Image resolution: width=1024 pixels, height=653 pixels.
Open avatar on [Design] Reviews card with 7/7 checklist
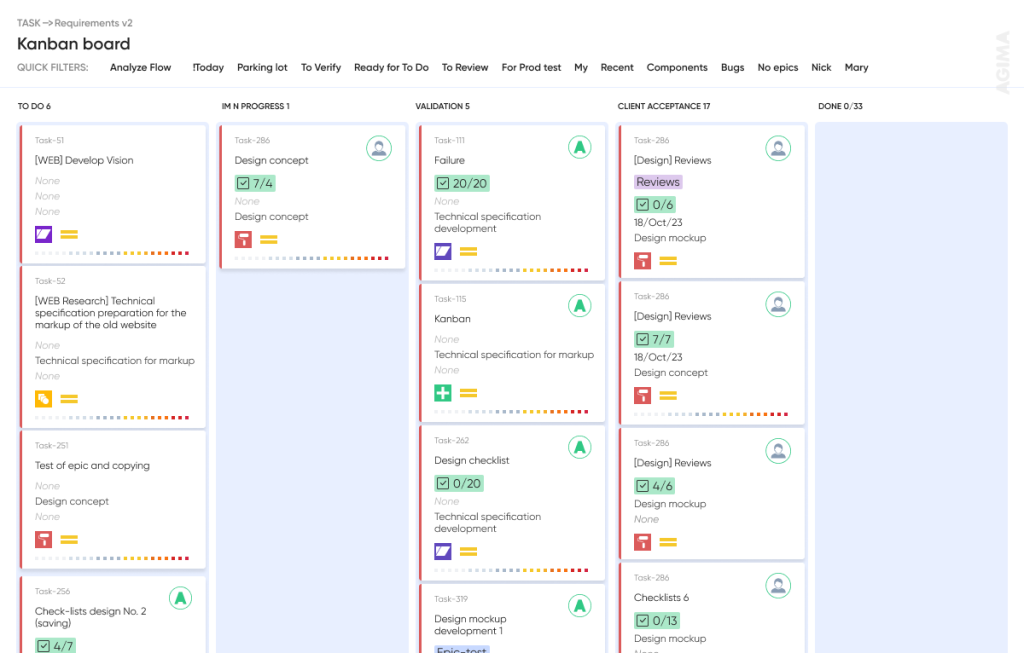click(778, 304)
